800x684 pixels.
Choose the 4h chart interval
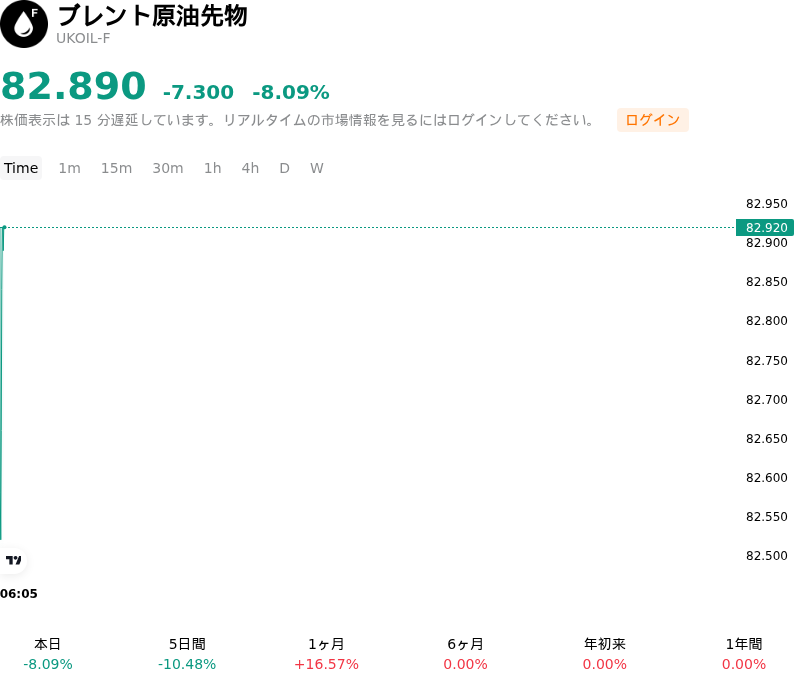(x=250, y=168)
